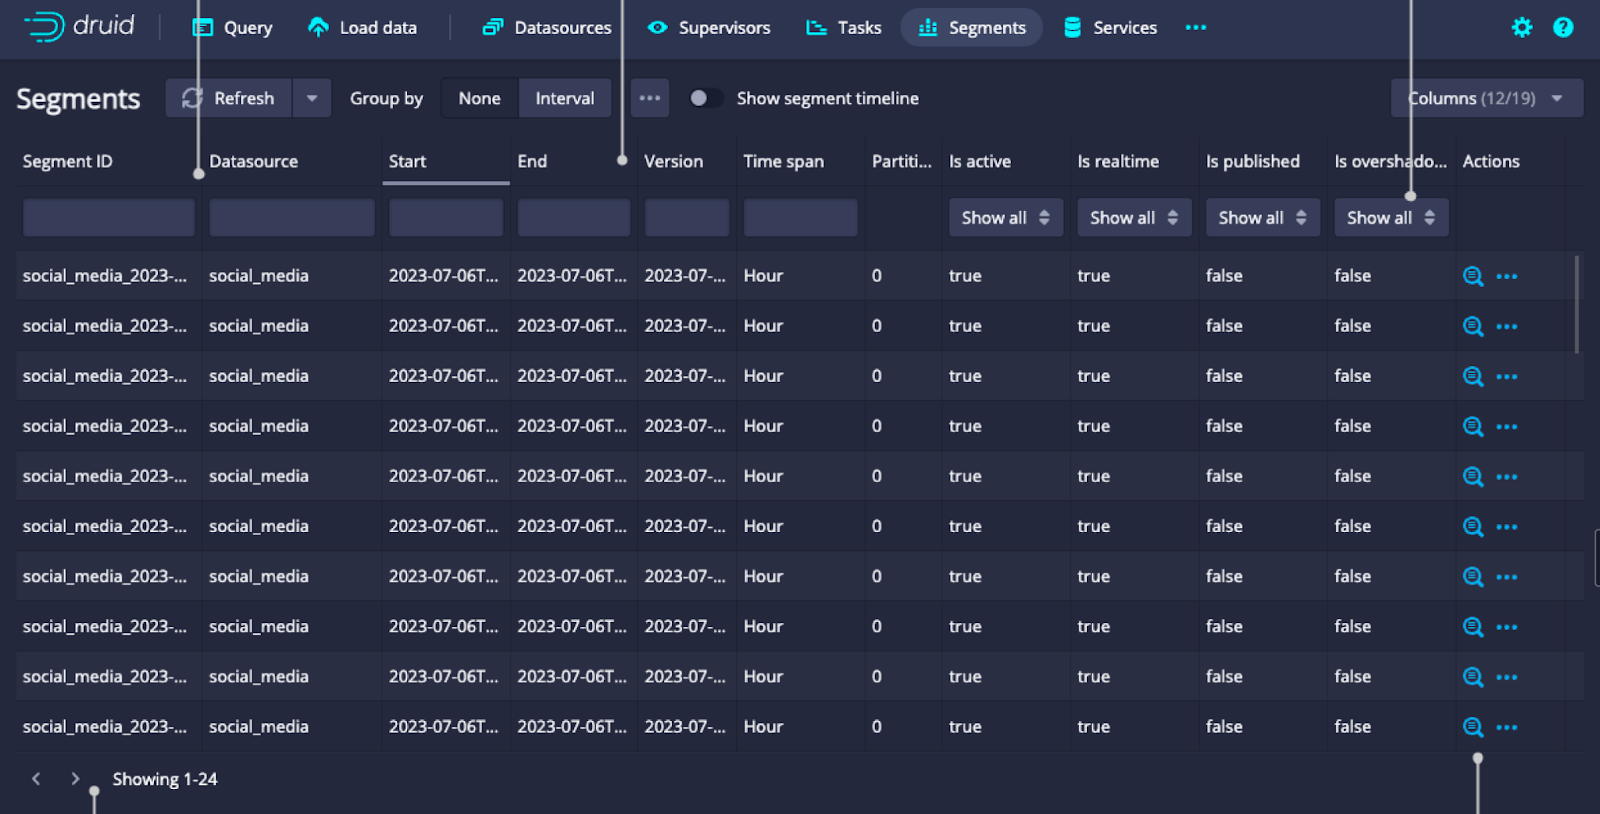The image size is (1600, 814).
Task: Click magnifier icon in first segment row
Action: (1472, 276)
